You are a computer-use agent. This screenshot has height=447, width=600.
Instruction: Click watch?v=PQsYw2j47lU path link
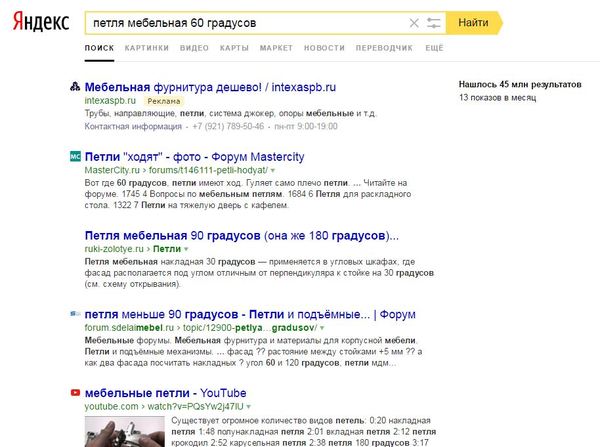click(x=195, y=407)
